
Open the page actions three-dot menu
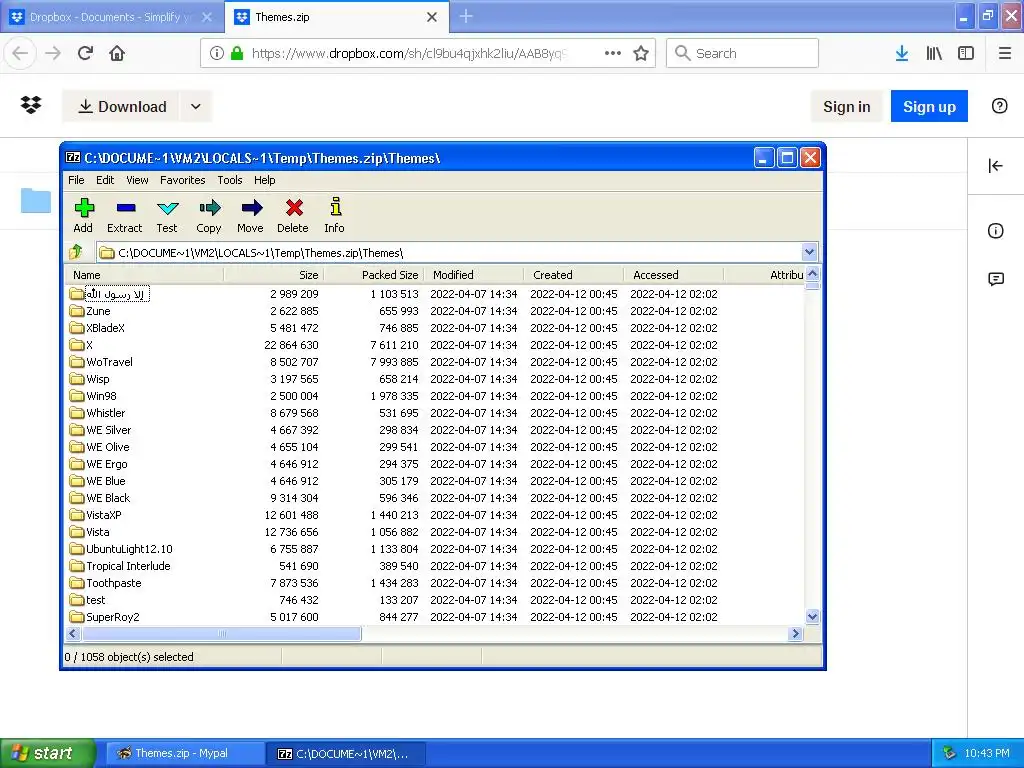(x=613, y=53)
